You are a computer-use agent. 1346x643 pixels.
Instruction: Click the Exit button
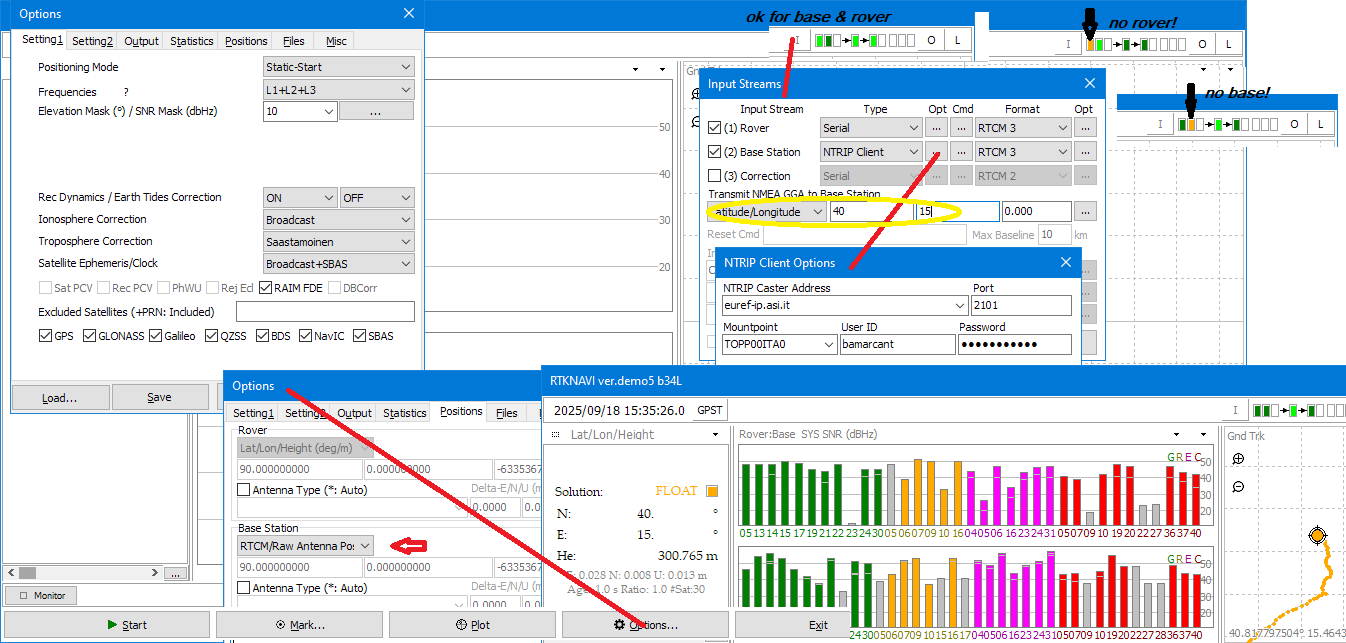[818, 625]
